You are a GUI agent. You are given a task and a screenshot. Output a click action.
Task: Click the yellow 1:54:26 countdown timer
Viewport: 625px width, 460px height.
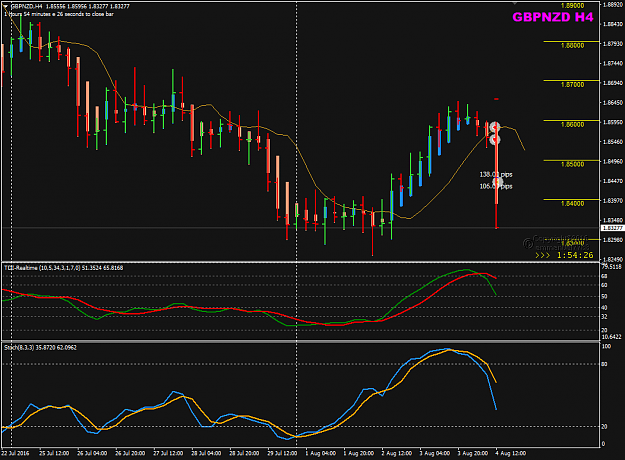(x=575, y=255)
